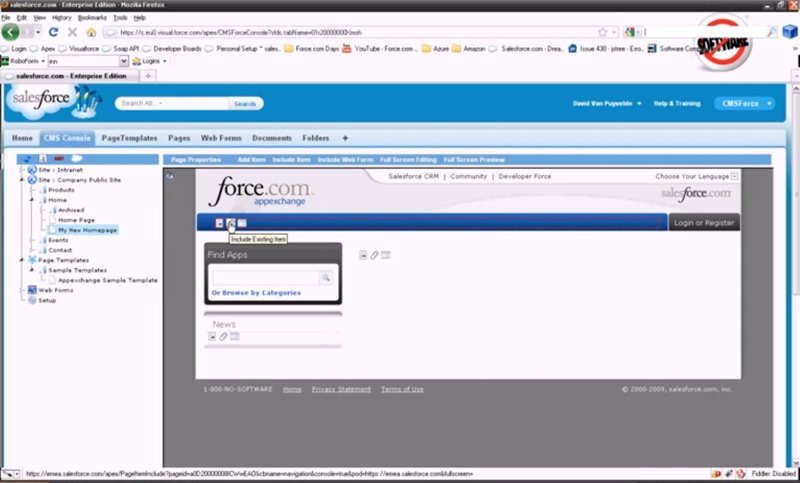Click the page icon in the tree toolbar
800x483 pixels.
coord(43,159)
